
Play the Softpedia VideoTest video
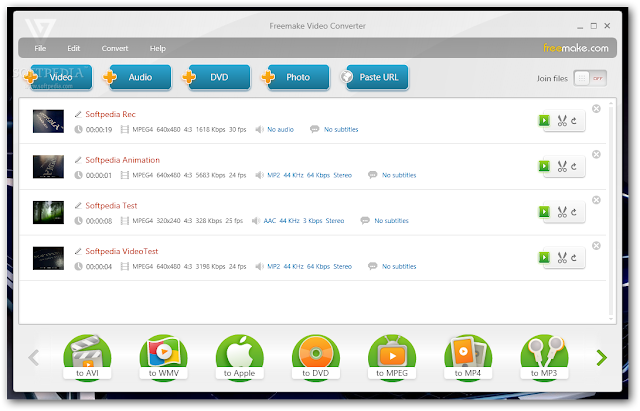pyautogui.click(x=544, y=257)
